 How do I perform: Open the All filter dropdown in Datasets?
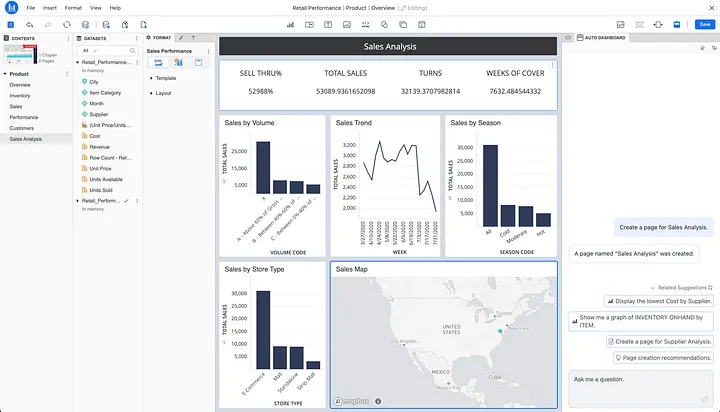click(91, 50)
